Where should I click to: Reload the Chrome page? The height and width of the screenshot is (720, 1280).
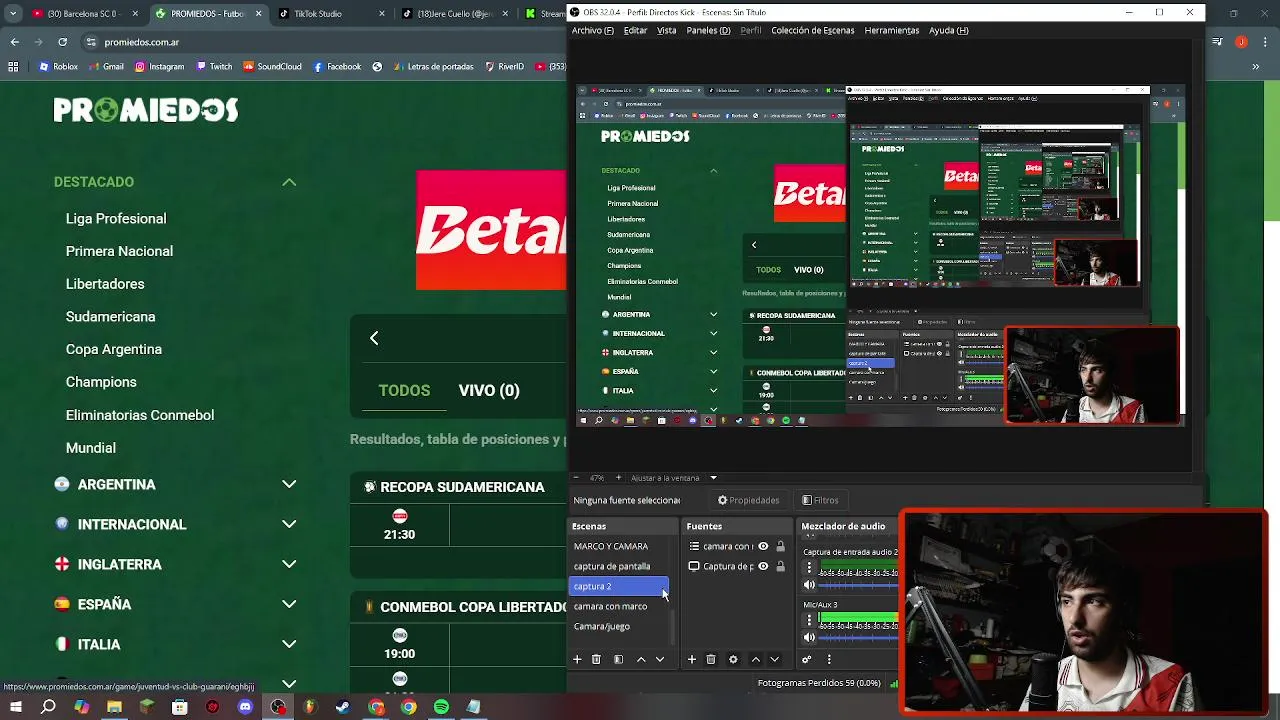tap(63, 42)
